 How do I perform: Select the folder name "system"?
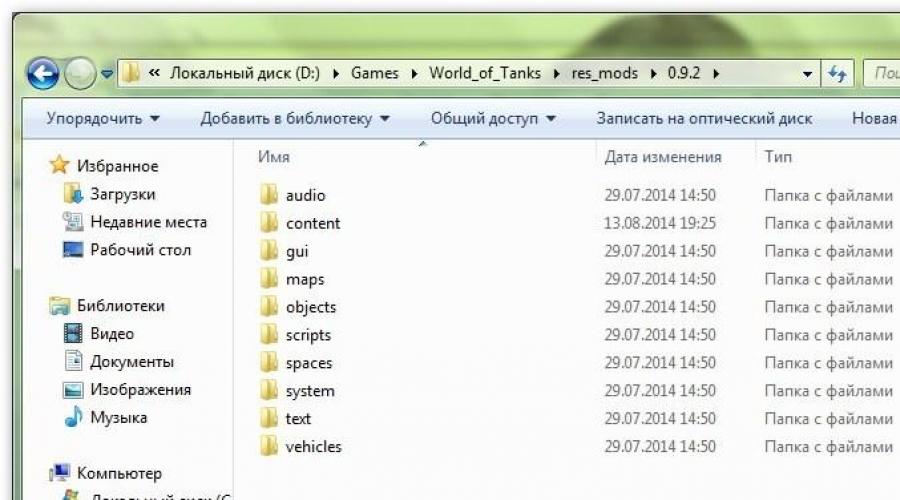310,391
